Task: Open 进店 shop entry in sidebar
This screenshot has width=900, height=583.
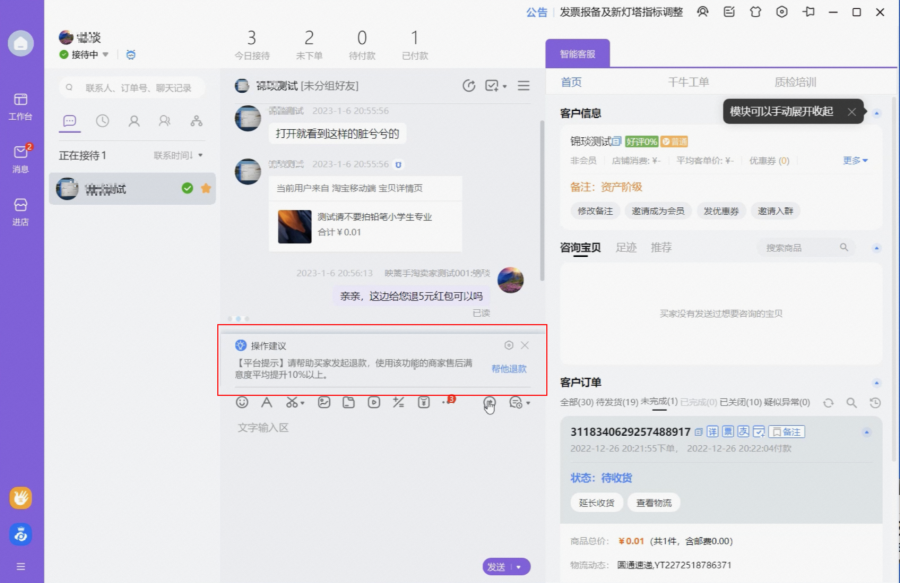Action: pos(20,212)
